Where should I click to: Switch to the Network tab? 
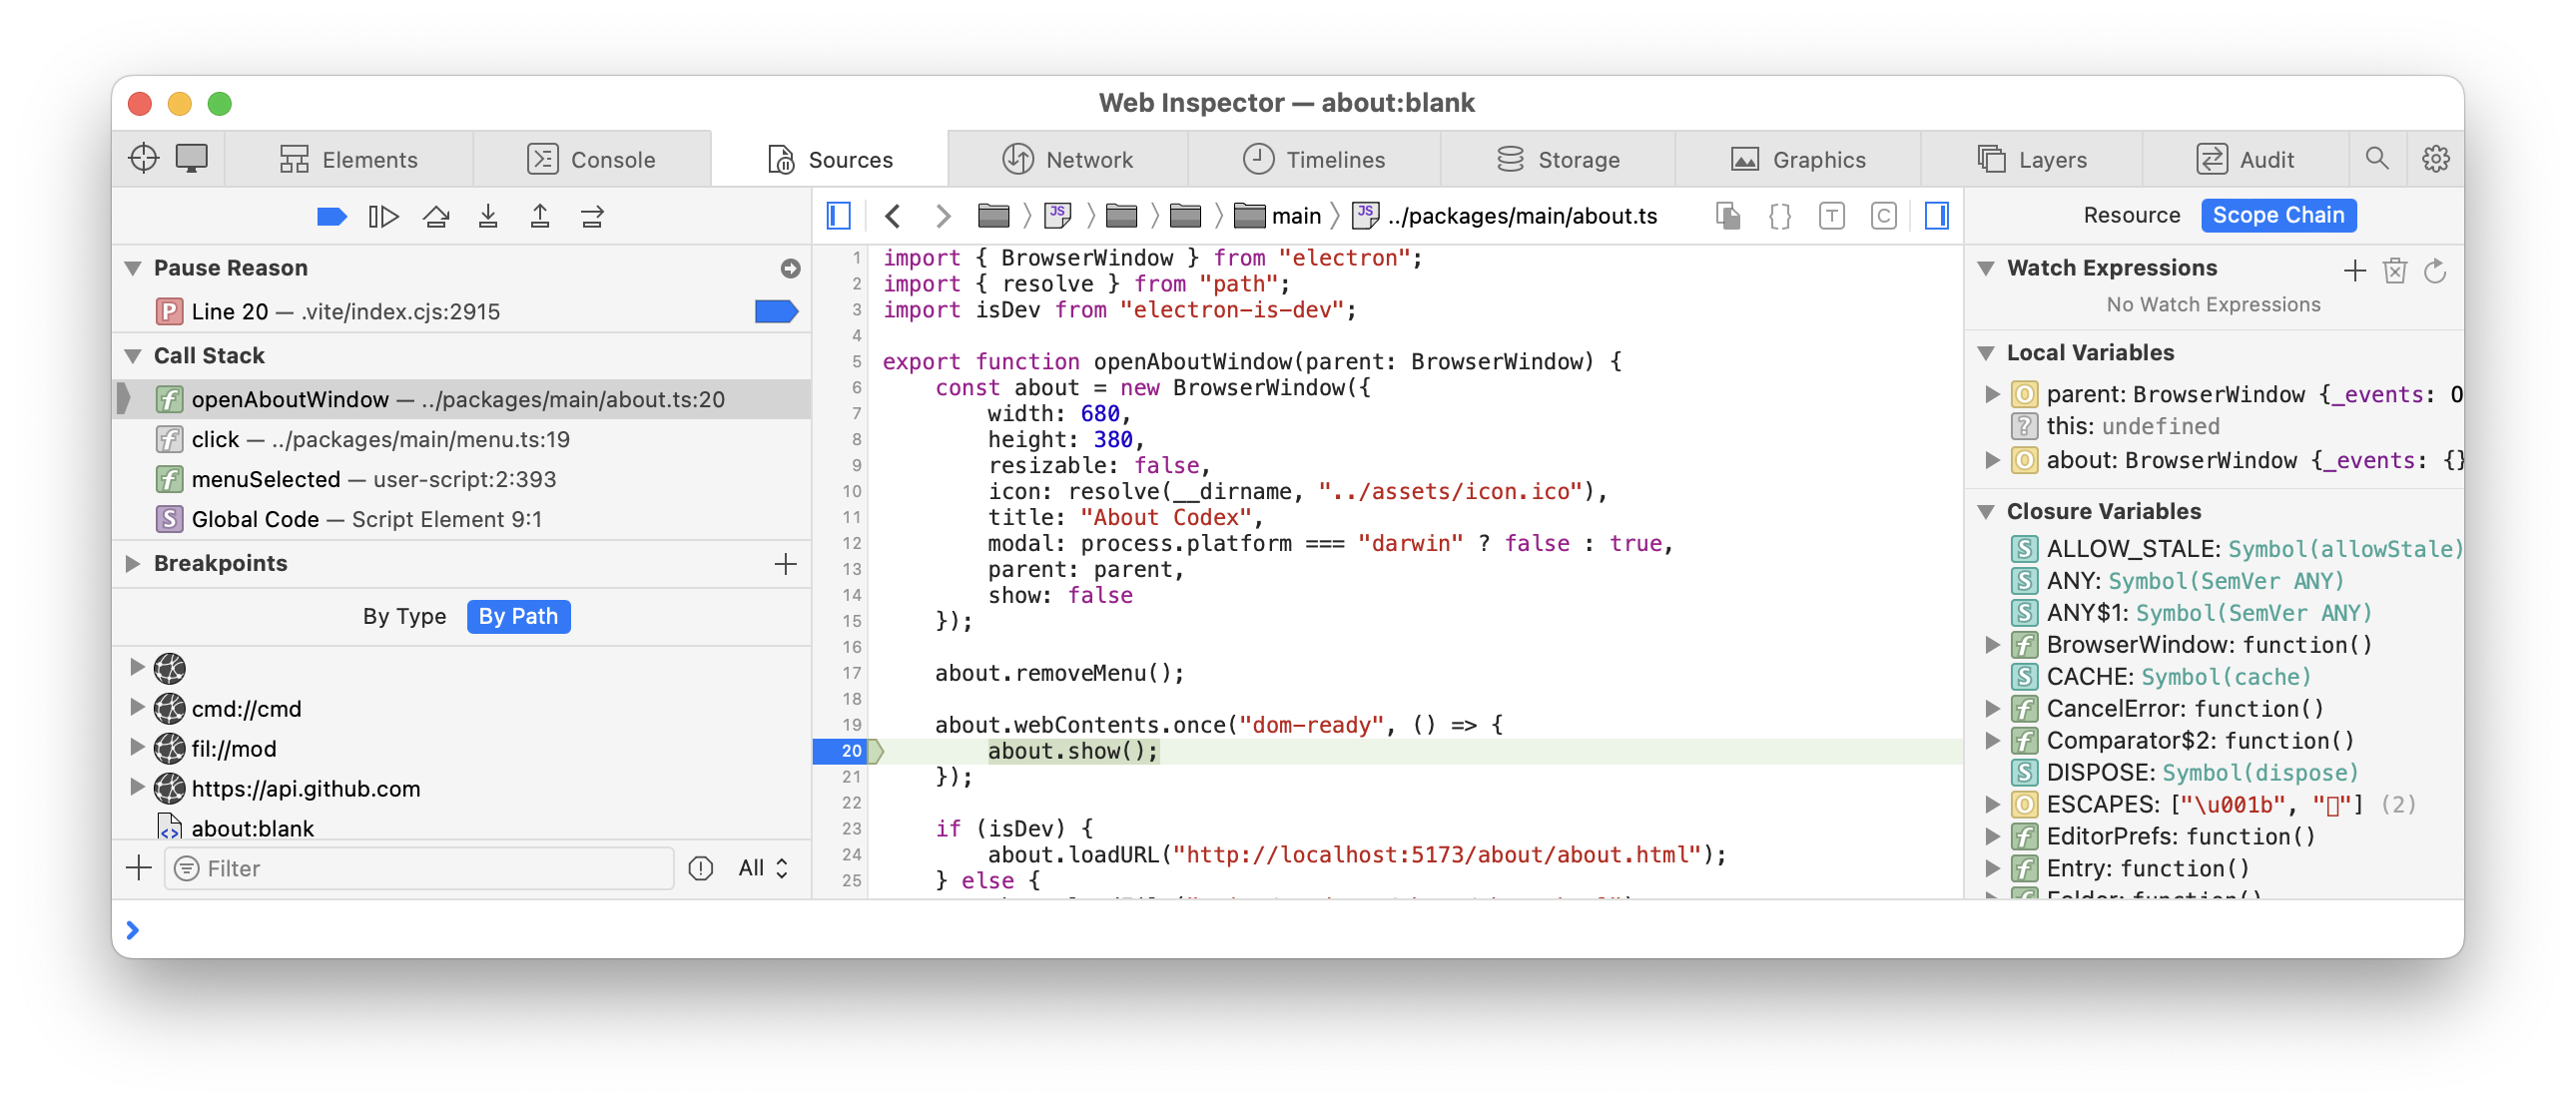[1068, 159]
